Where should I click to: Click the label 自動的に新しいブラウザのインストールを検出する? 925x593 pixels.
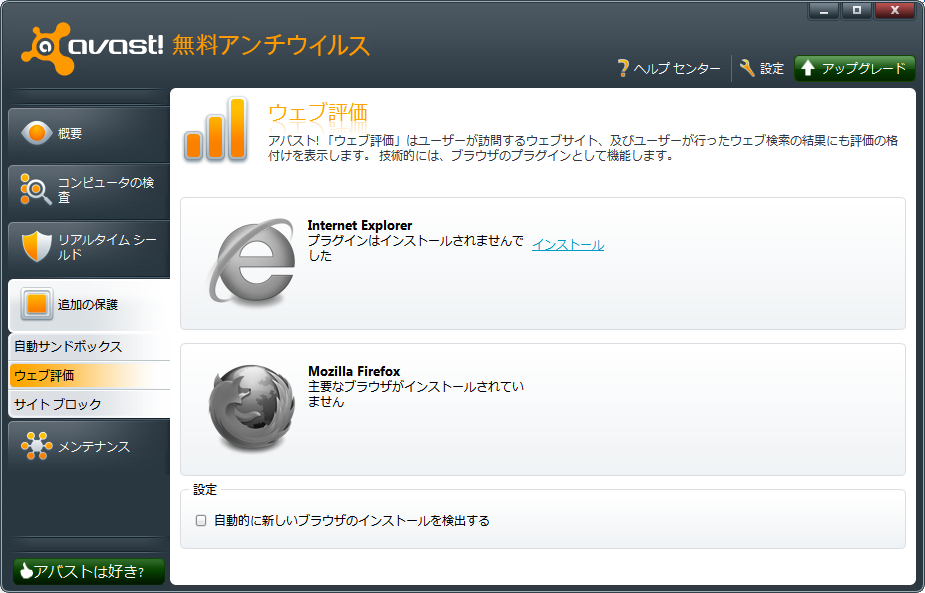tap(352, 520)
